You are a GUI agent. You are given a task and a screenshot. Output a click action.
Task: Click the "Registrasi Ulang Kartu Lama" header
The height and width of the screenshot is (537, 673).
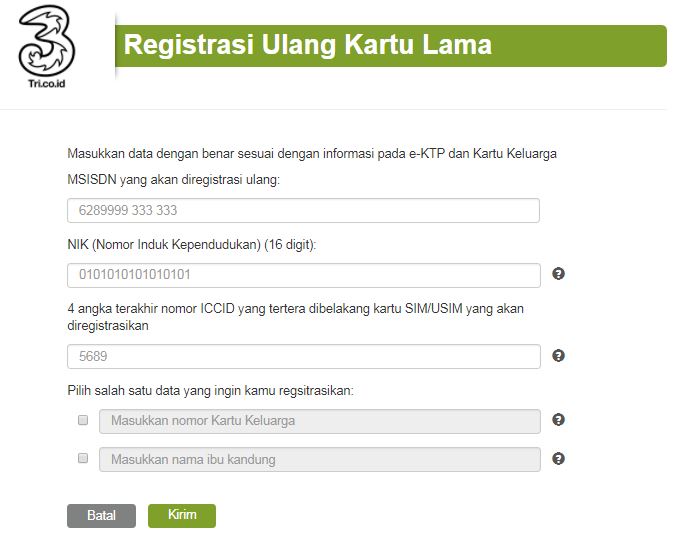point(308,45)
